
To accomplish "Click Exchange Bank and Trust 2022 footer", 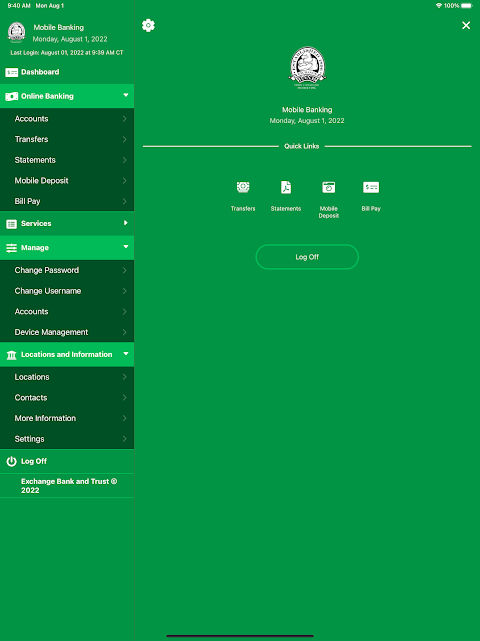I will pyautogui.click(x=69, y=486).
